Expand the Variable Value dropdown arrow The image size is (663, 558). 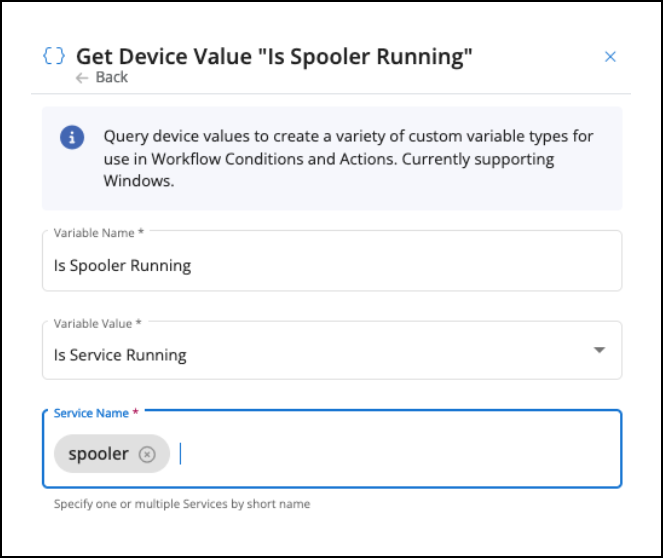click(x=599, y=350)
